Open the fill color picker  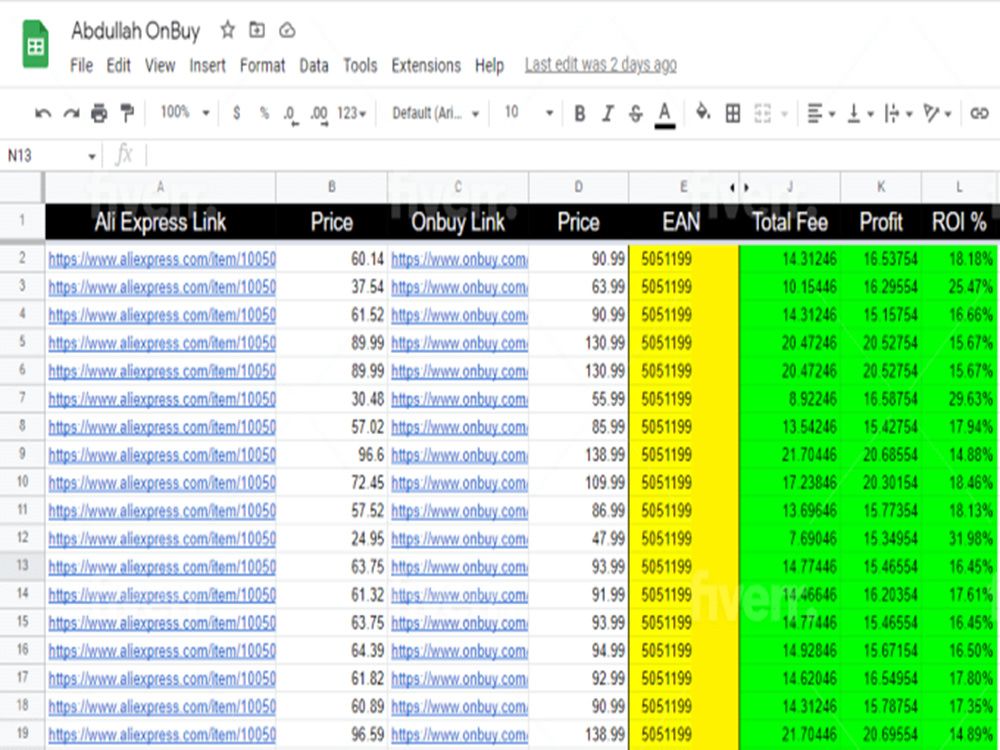pyautogui.click(x=703, y=113)
